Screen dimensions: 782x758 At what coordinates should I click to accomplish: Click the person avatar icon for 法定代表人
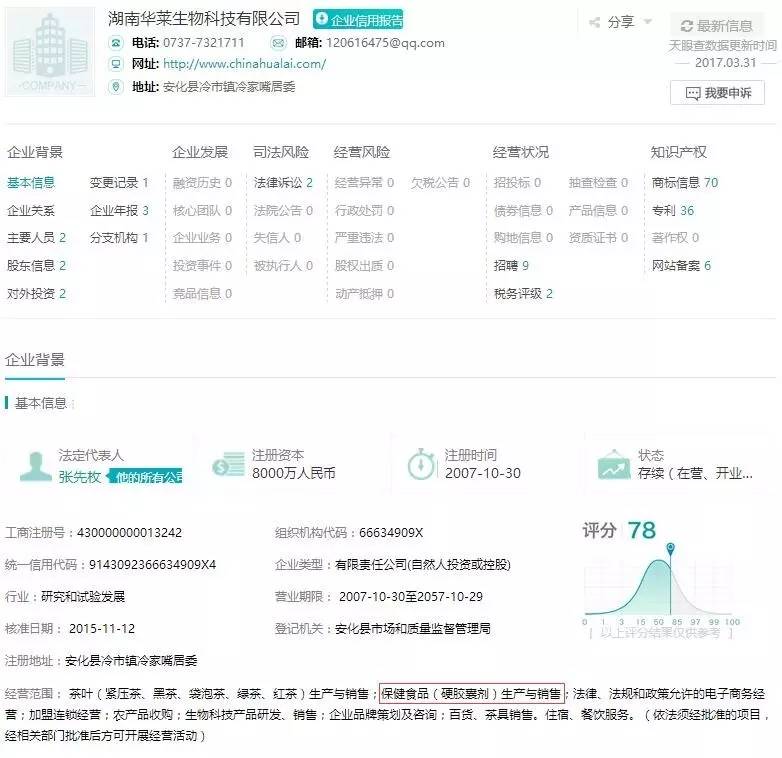tap(35, 466)
